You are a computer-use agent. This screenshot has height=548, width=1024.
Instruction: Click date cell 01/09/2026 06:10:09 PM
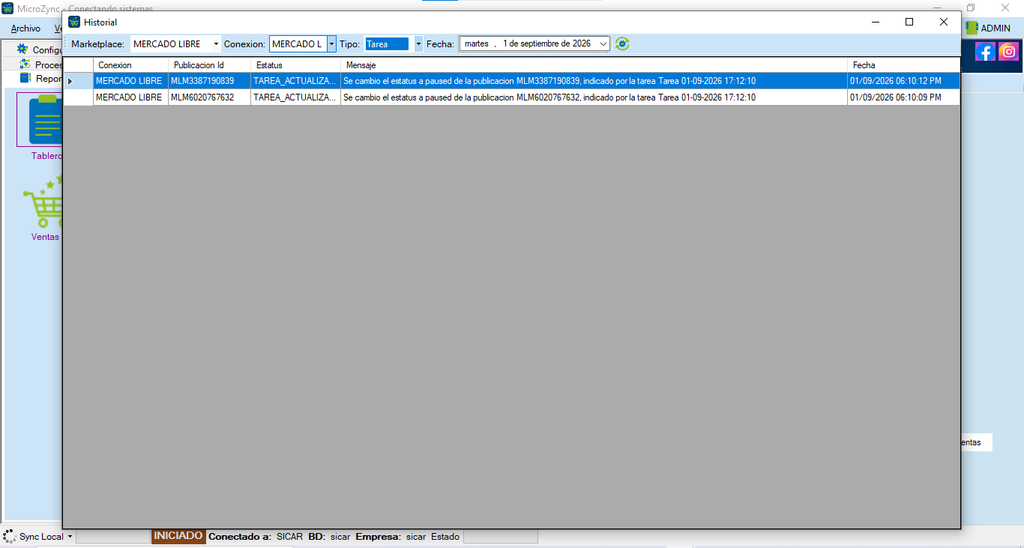(x=903, y=97)
